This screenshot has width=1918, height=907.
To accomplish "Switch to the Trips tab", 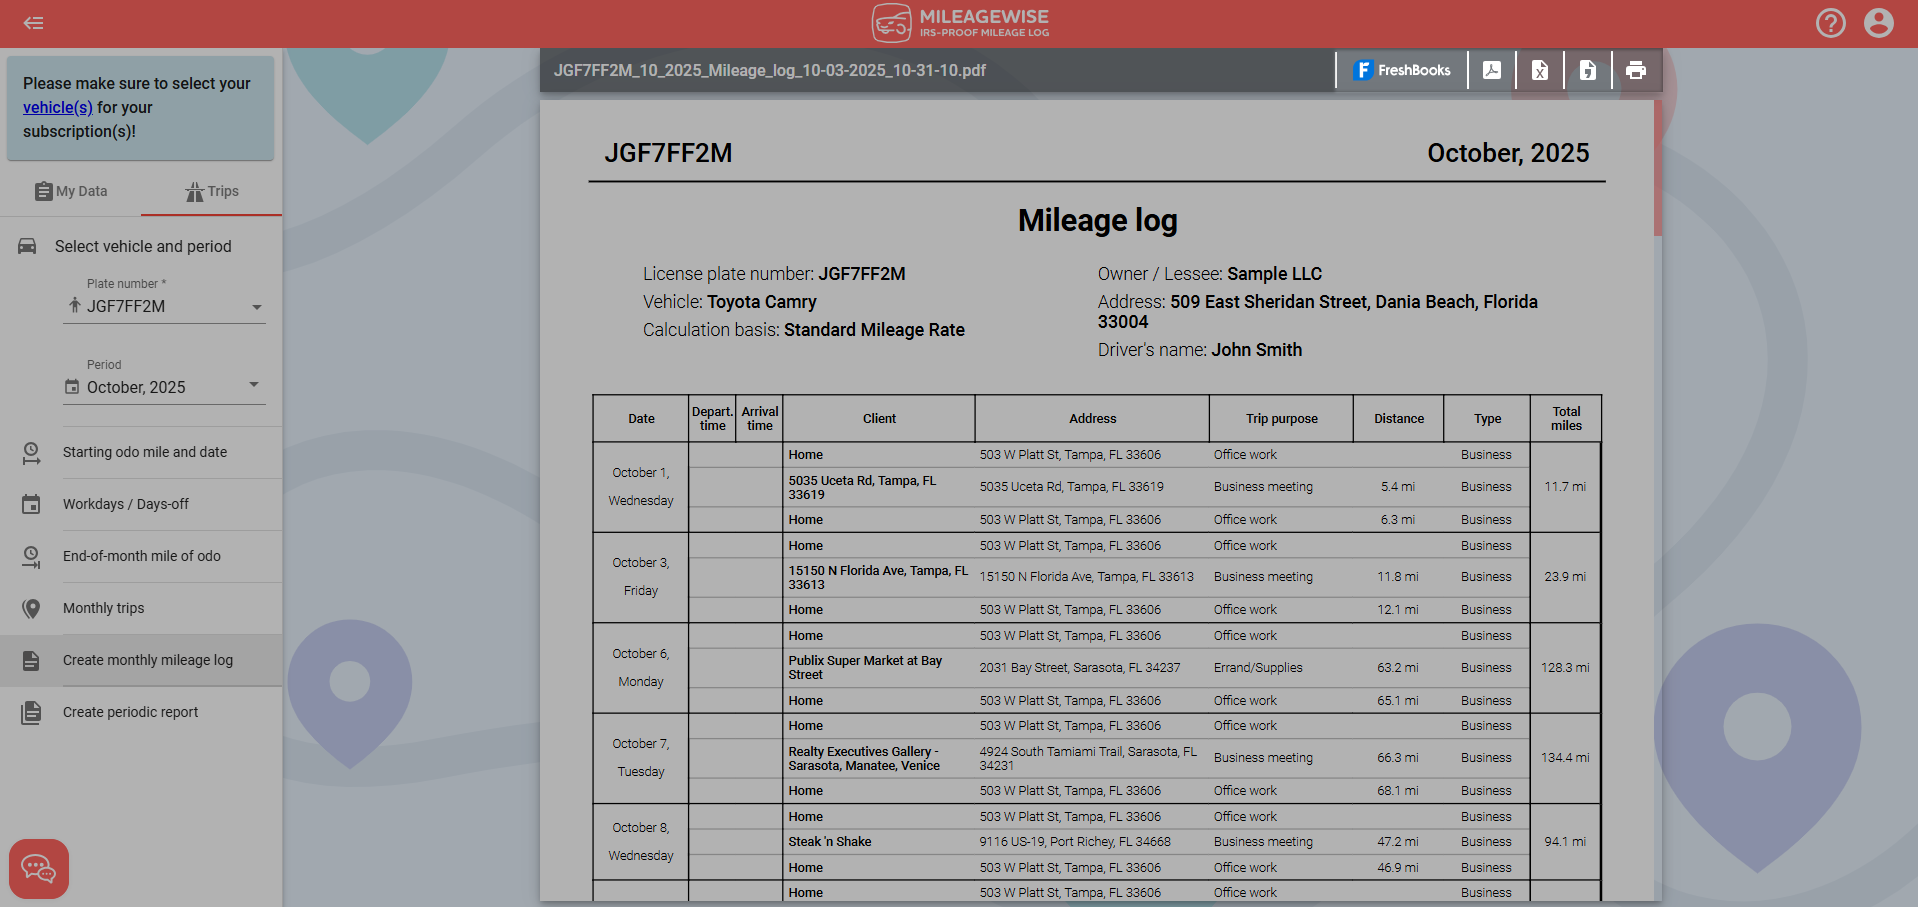I will click(212, 191).
